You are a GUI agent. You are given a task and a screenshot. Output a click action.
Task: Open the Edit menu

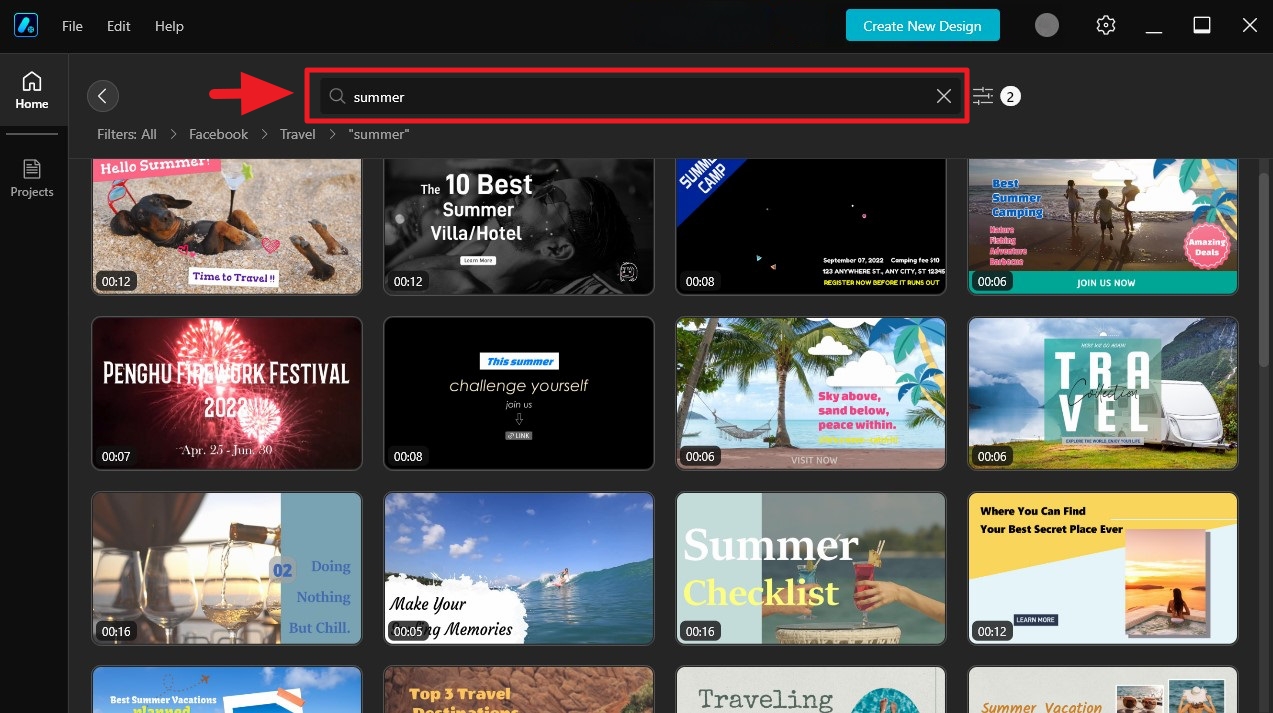[118, 26]
